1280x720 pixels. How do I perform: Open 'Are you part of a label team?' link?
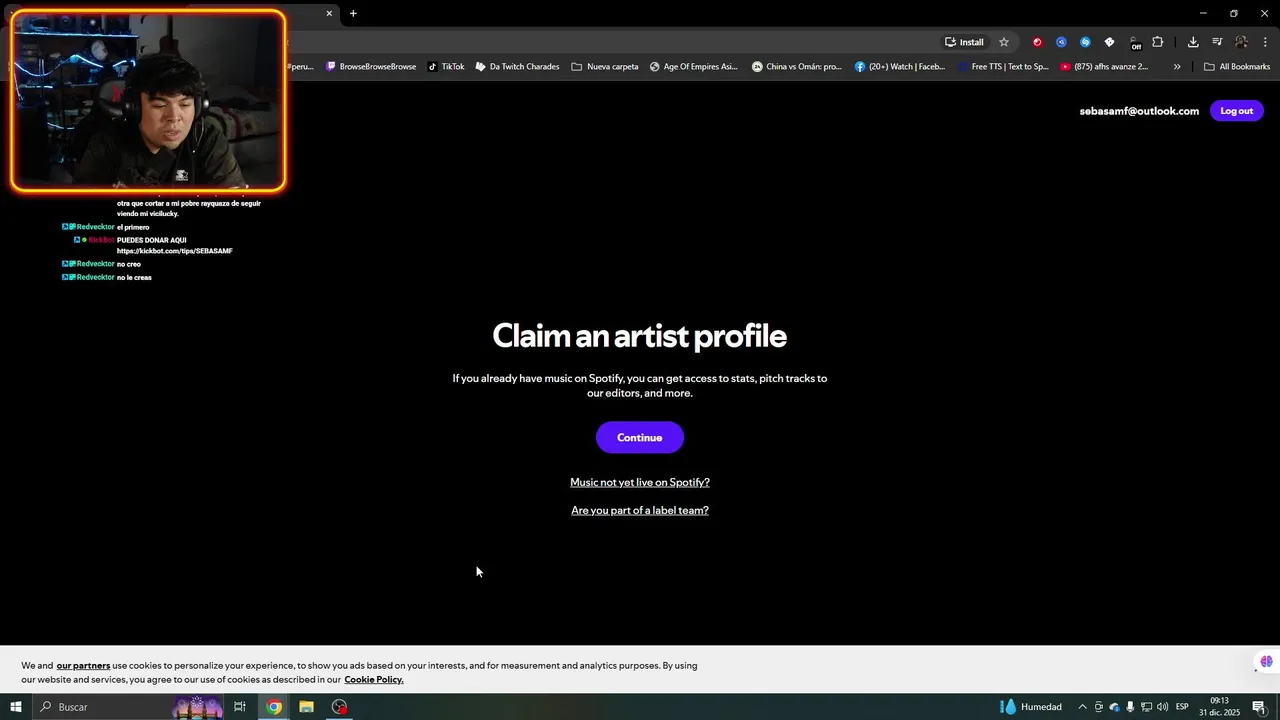tap(640, 510)
